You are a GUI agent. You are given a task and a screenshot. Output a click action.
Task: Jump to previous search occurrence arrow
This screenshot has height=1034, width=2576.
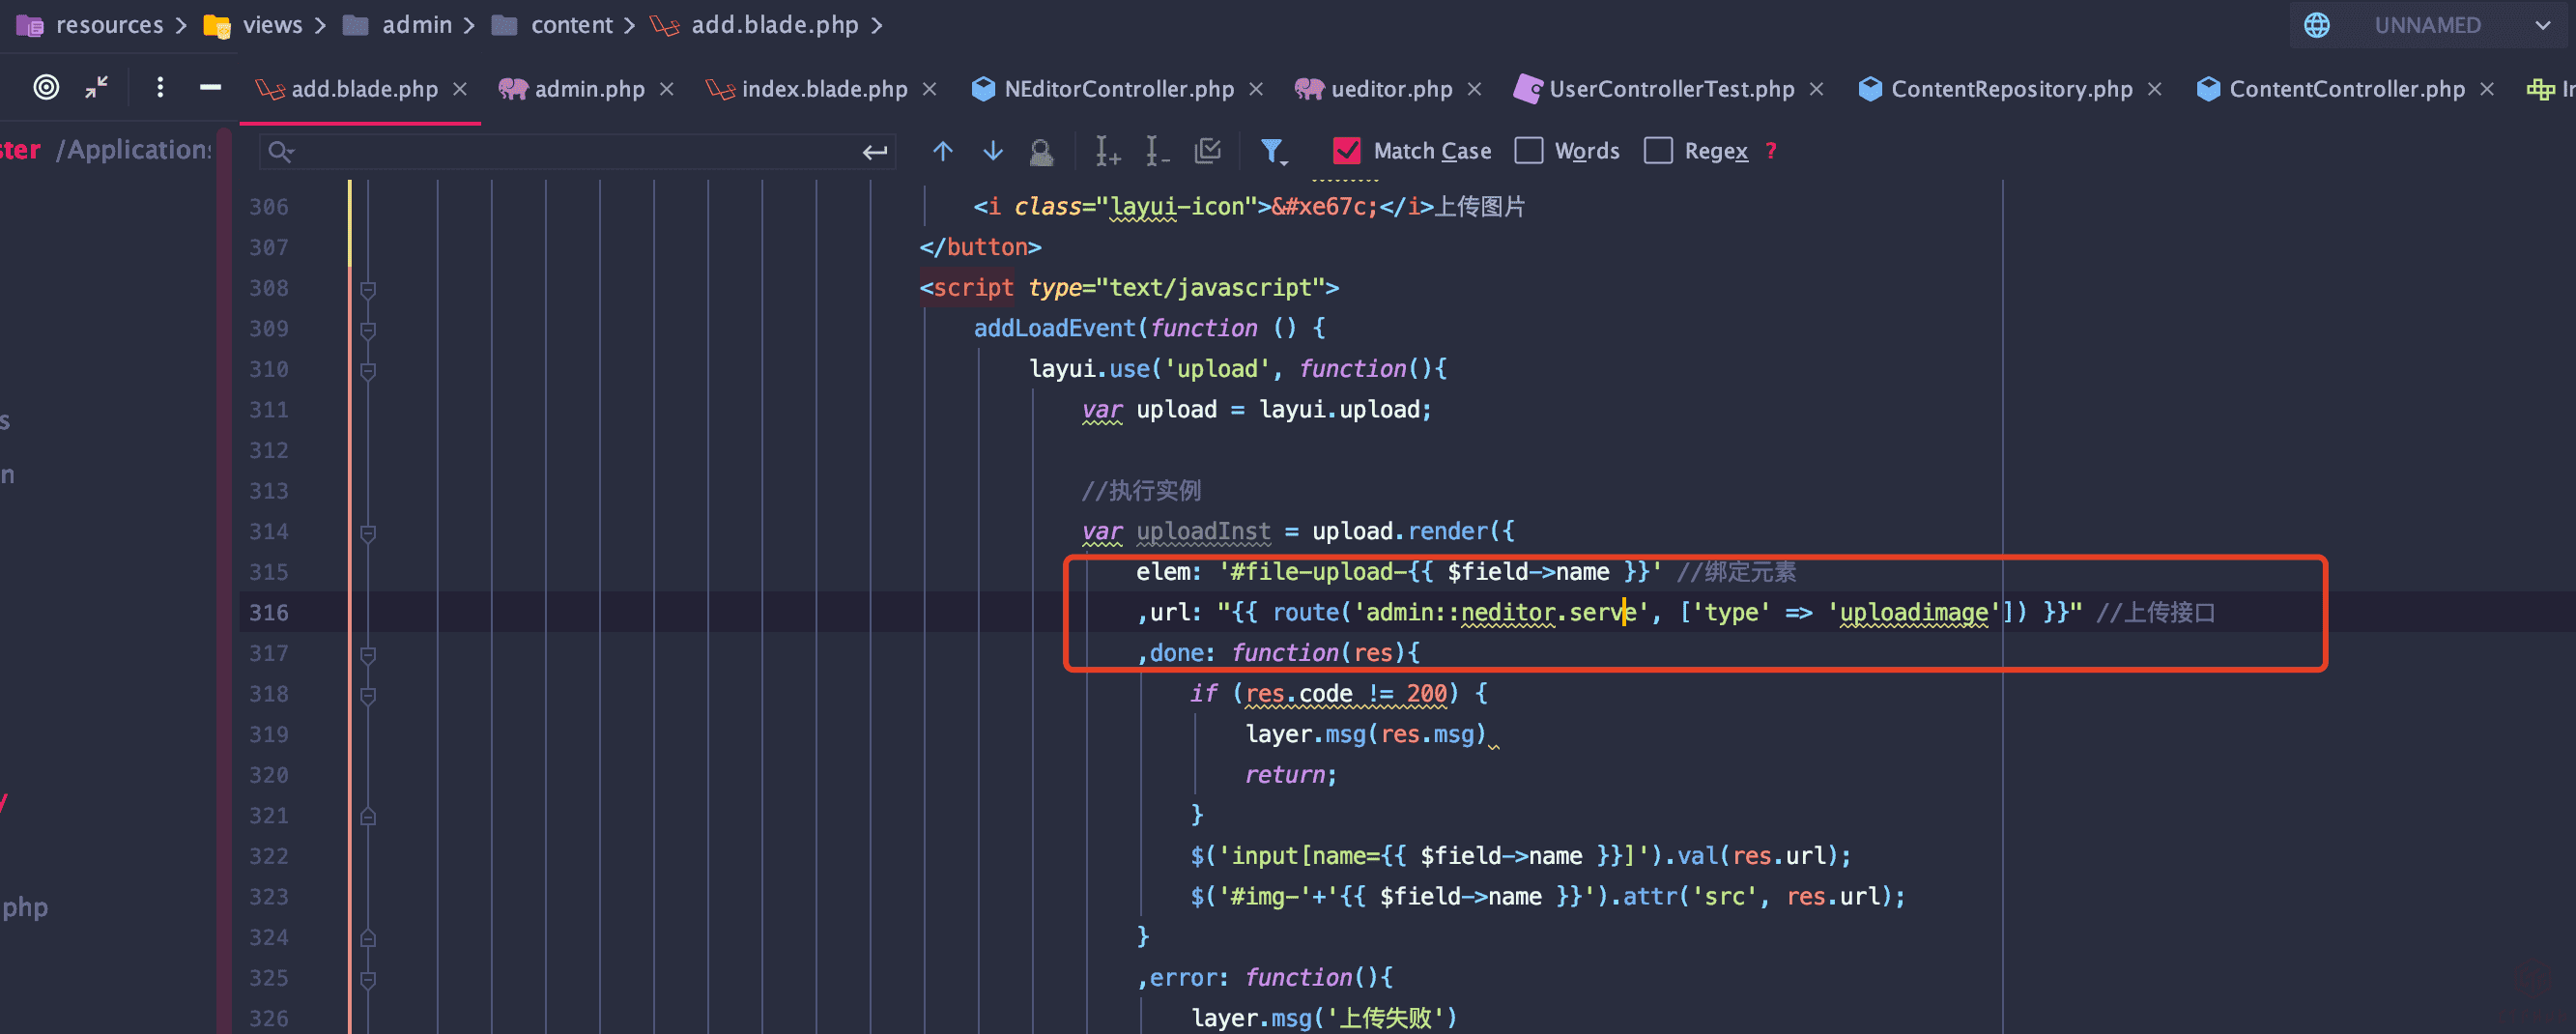(942, 151)
